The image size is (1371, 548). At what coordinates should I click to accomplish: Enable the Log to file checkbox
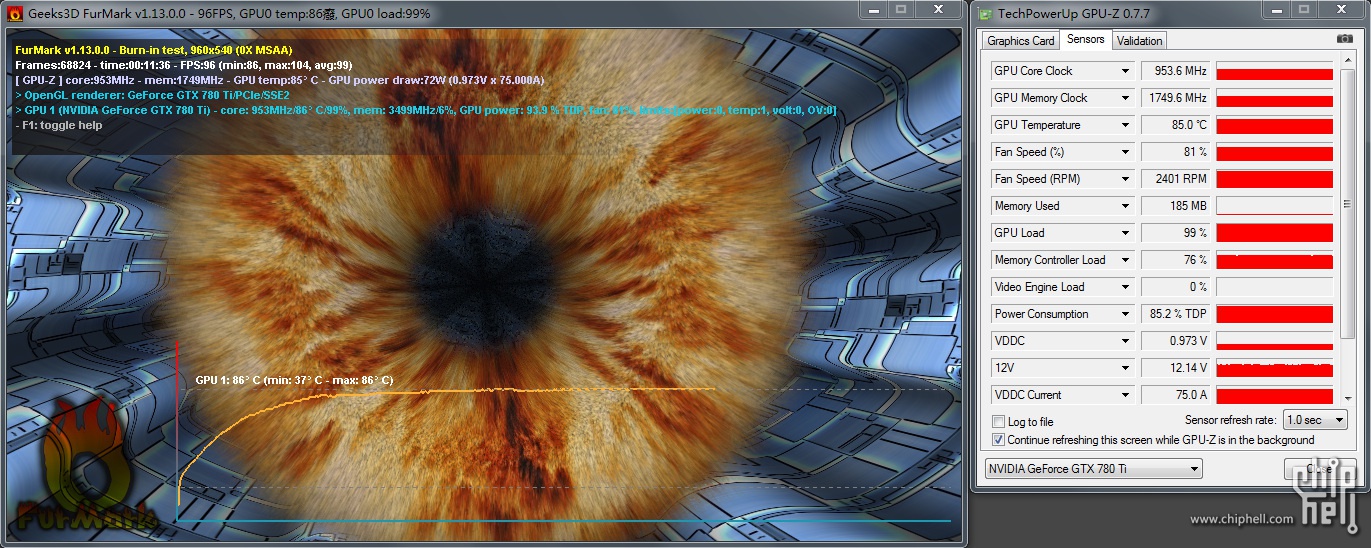998,422
